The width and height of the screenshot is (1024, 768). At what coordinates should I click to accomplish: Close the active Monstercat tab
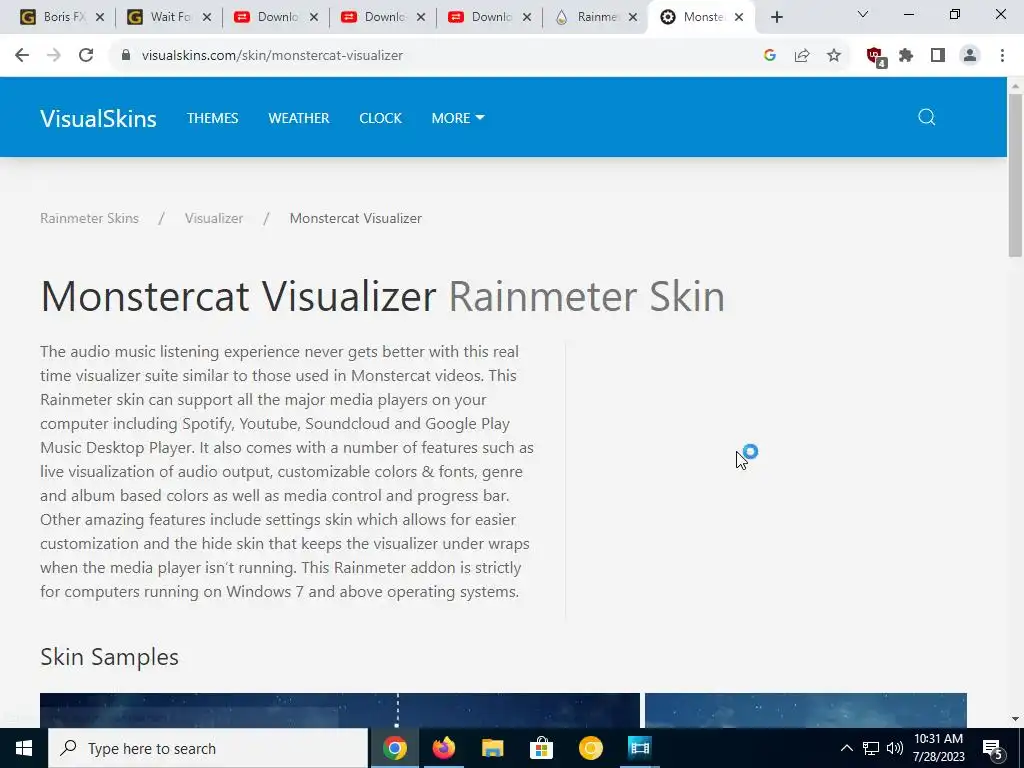pyautogui.click(x=739, y=18)
